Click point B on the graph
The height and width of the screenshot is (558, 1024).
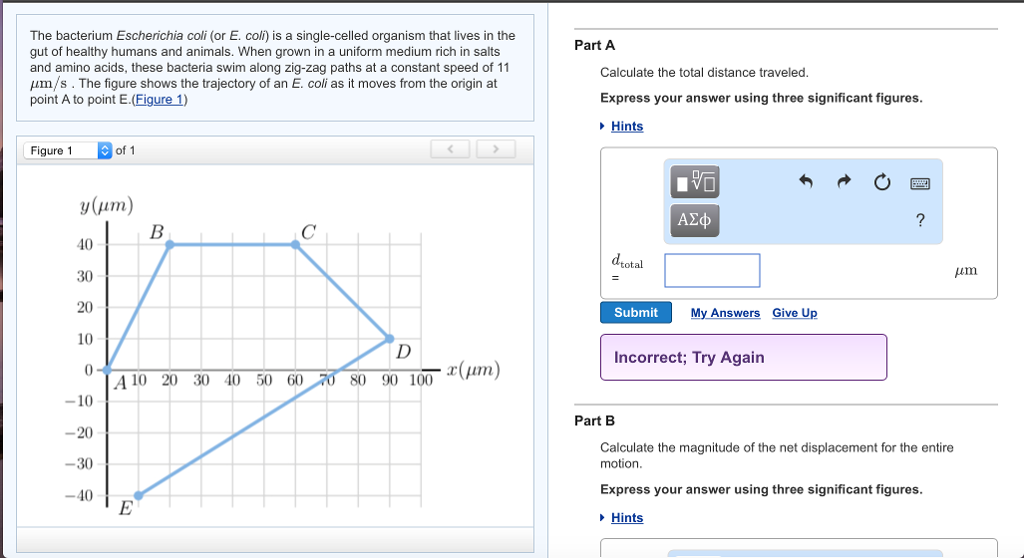(170, 244)
